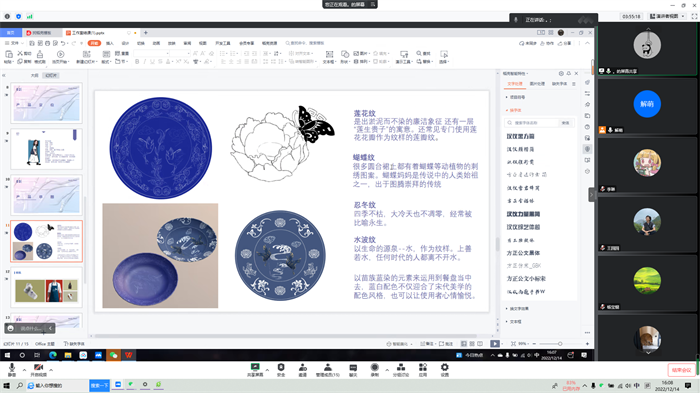Click the horizontal scrollbar under slide canvas

coord(286,336)
